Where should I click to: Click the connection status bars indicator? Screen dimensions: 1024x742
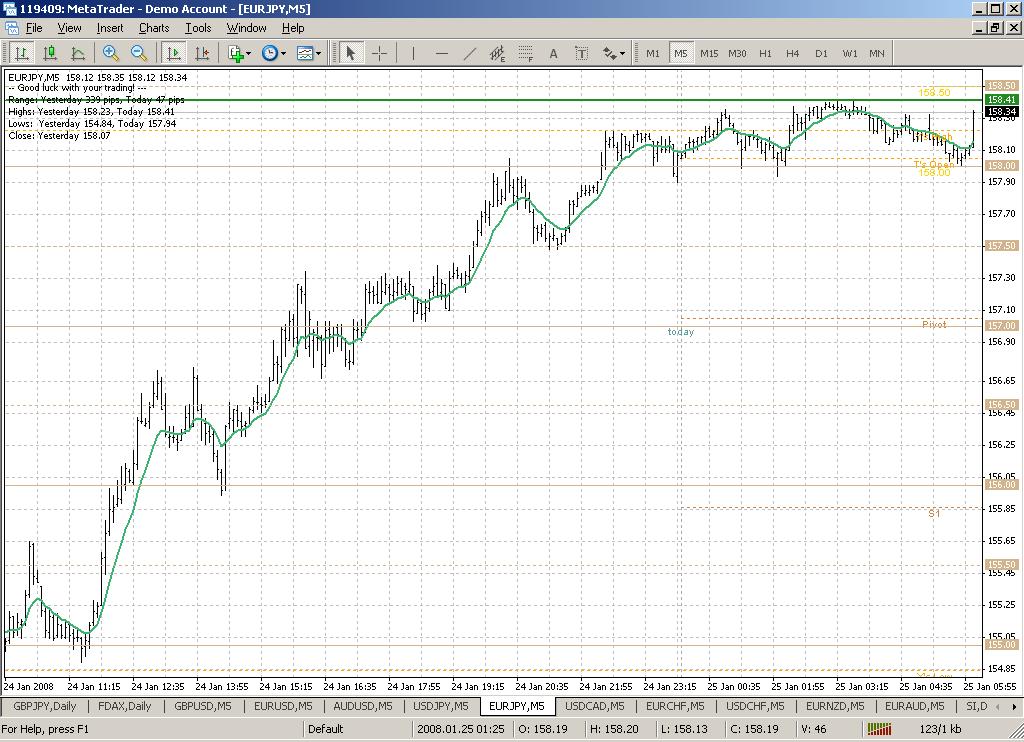click(x=879, y=729)
